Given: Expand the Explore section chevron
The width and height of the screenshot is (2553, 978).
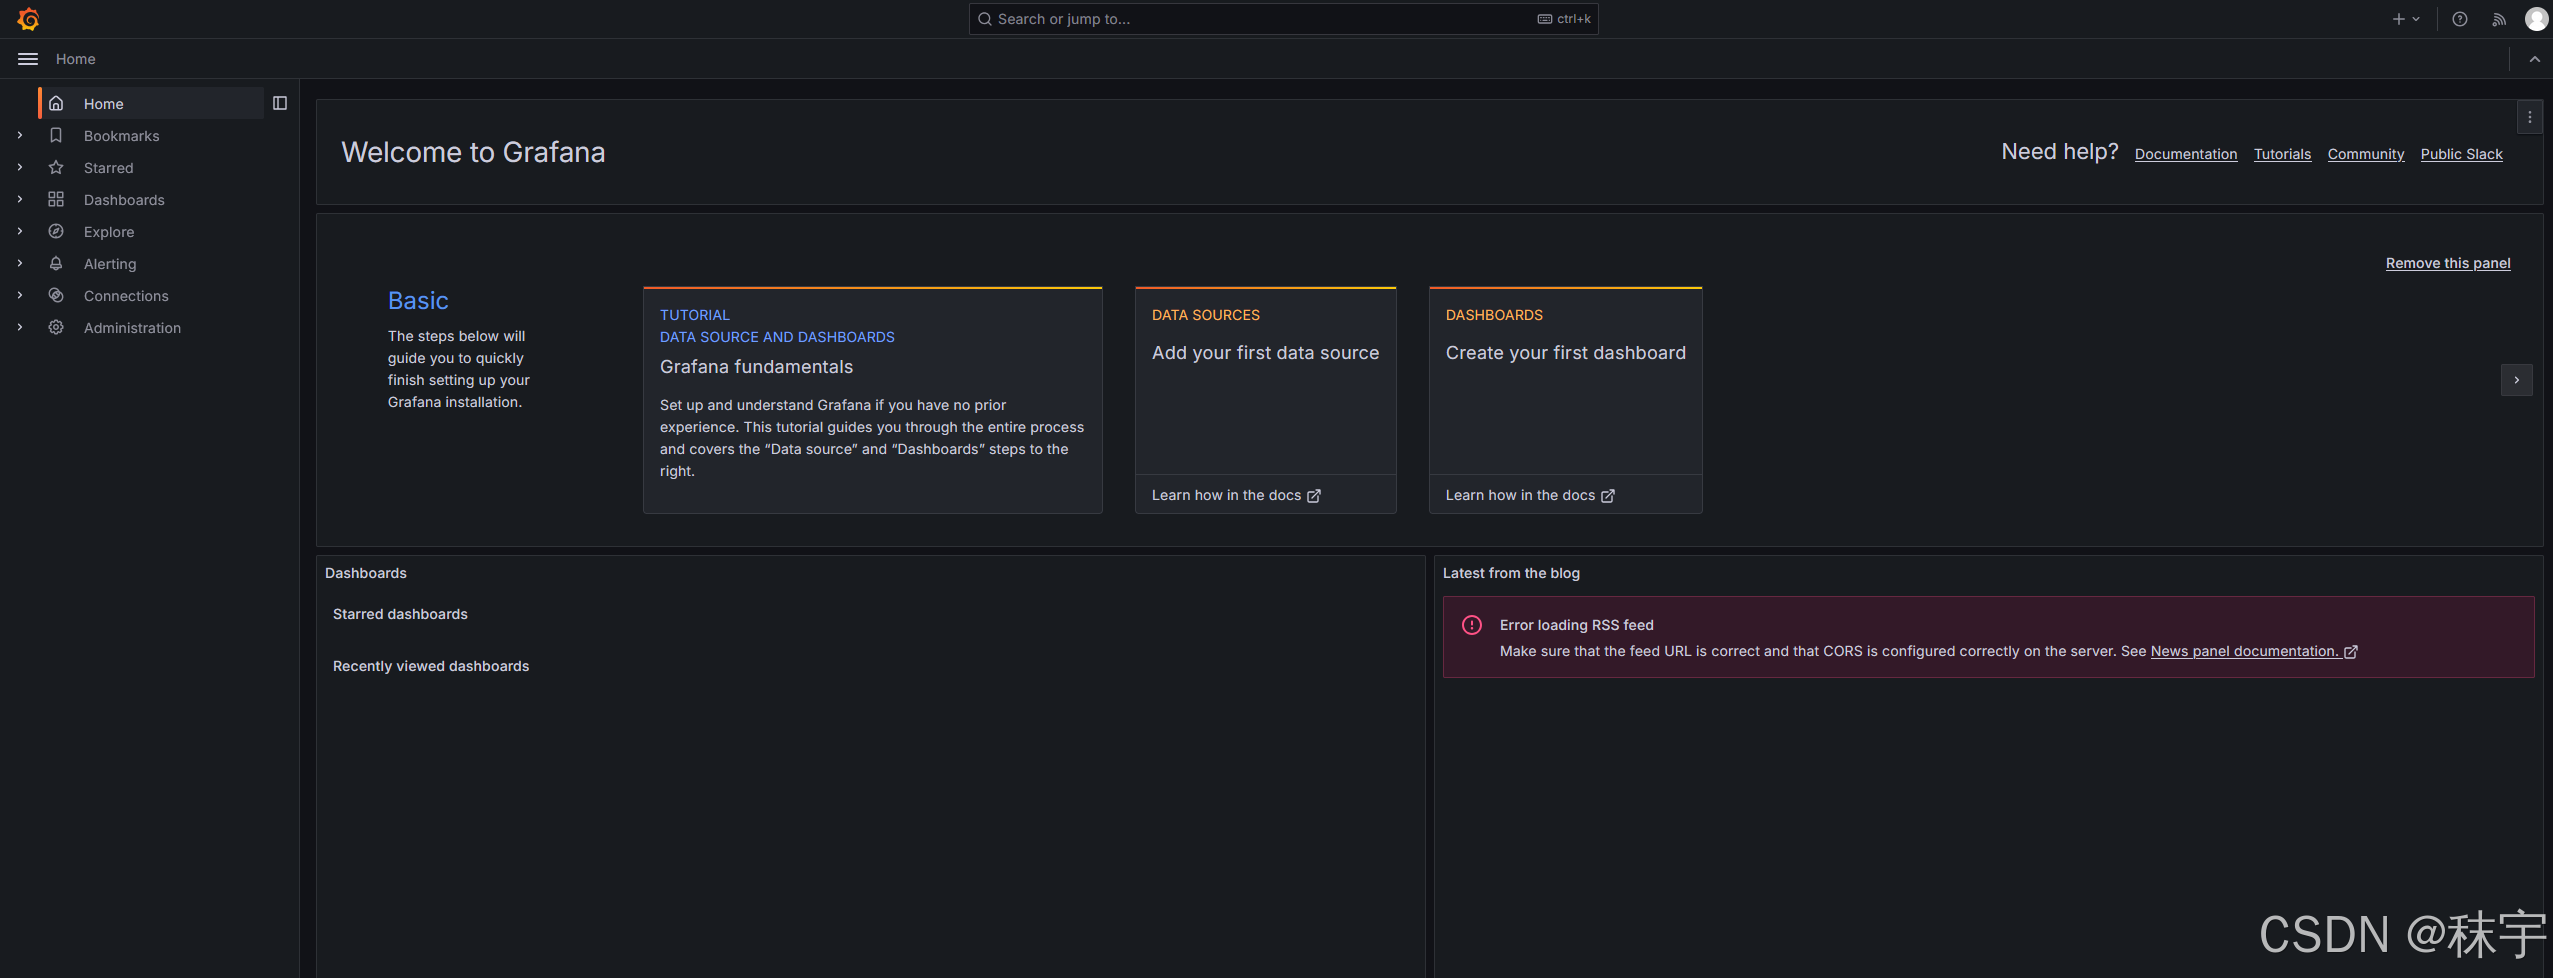Looking at the screenshot, I should [19, 231].
